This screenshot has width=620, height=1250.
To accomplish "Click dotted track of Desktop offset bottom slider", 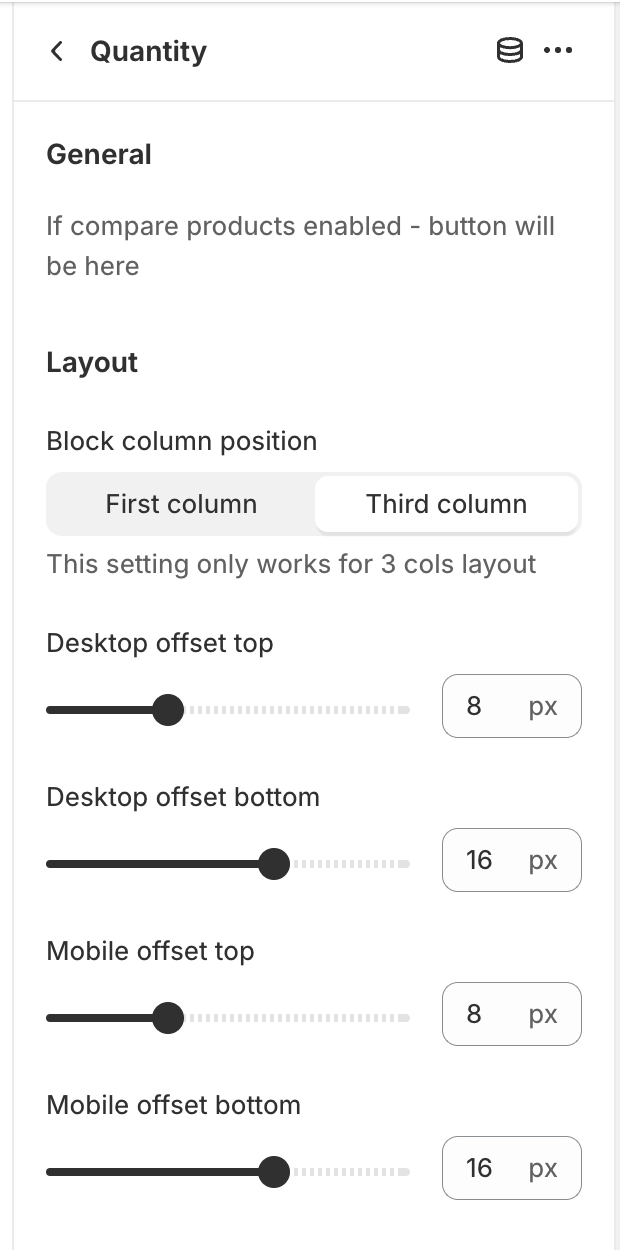I will tap(350, 864).
